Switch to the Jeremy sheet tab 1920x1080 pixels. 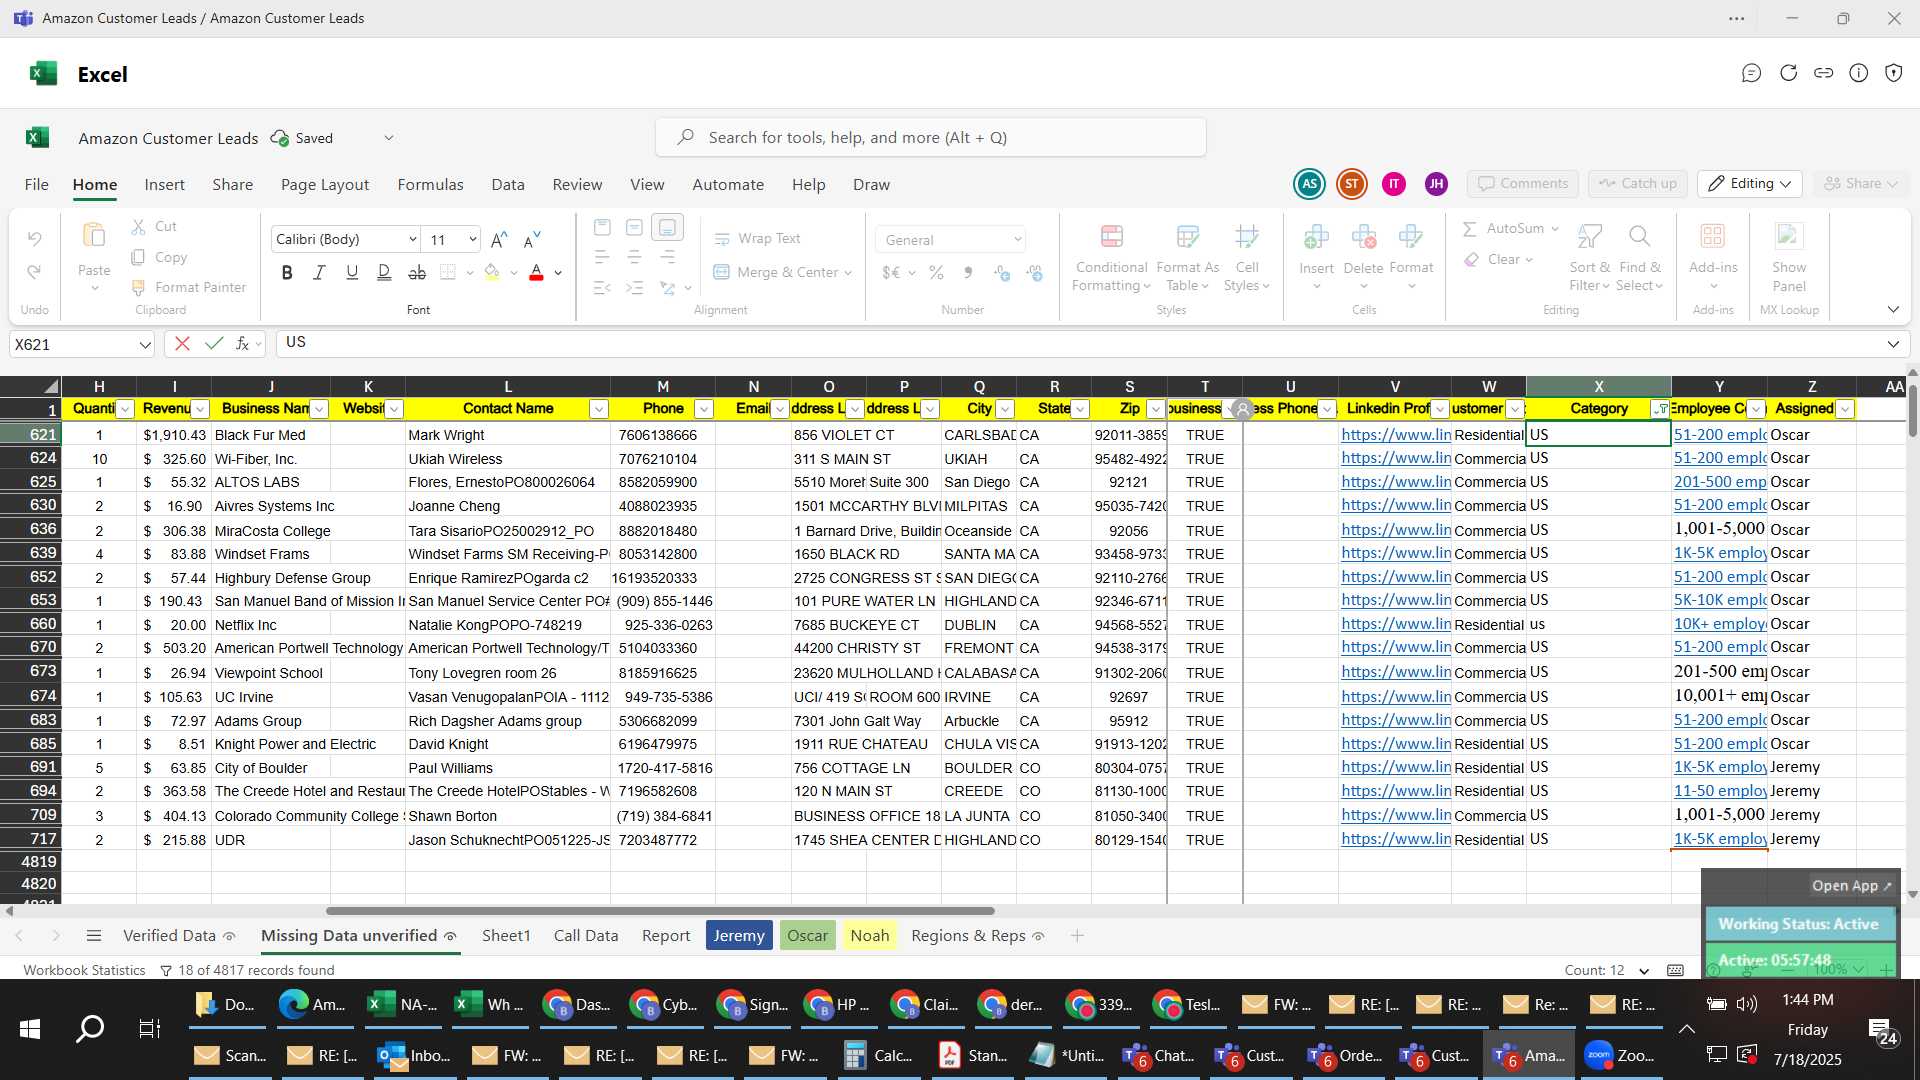pos(739,936)
